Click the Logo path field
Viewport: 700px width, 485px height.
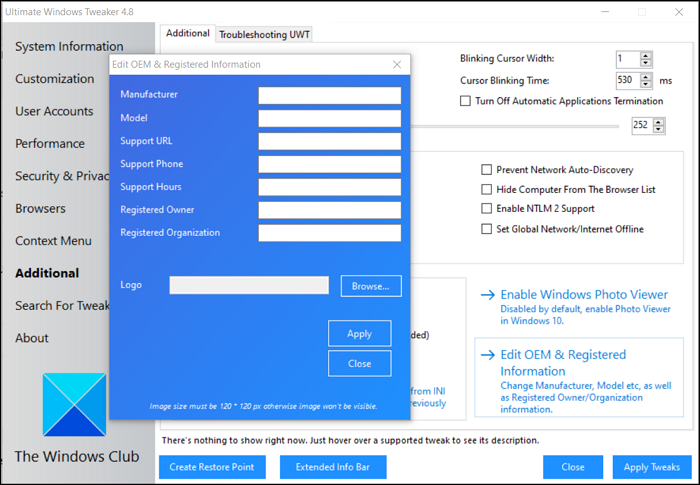(249, 285)
